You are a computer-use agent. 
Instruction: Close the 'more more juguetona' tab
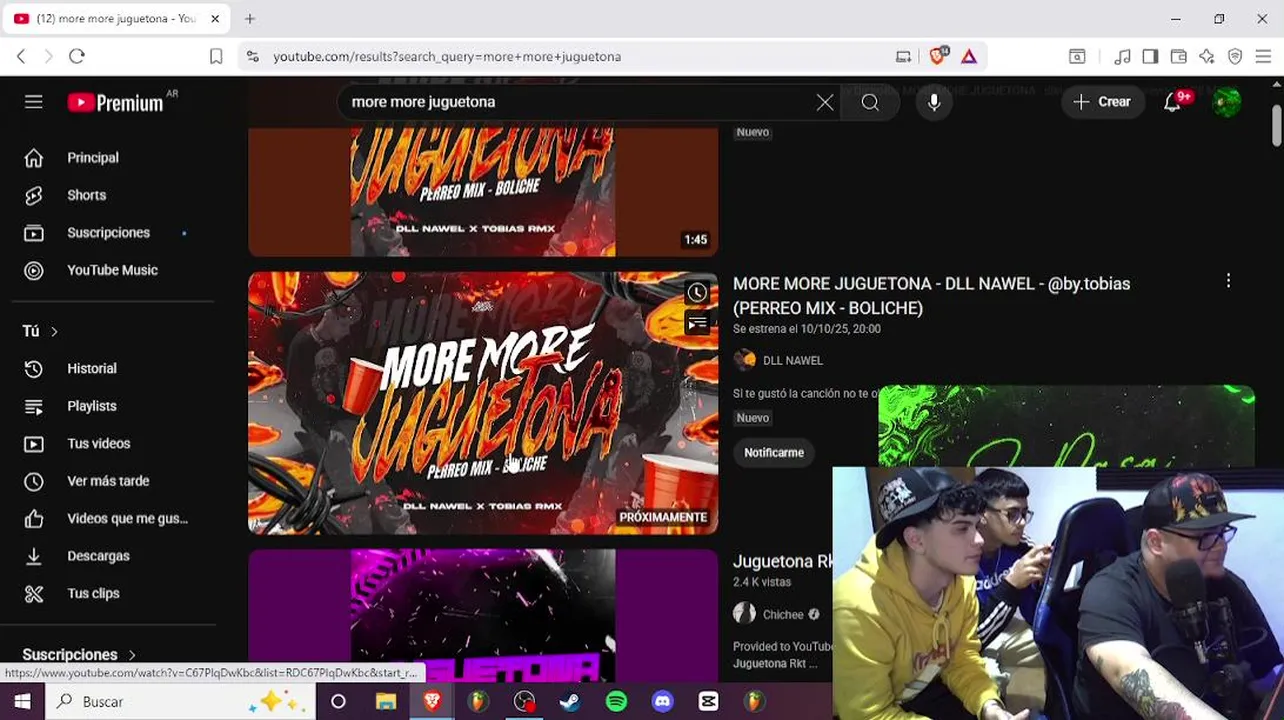tap(214, 19)
